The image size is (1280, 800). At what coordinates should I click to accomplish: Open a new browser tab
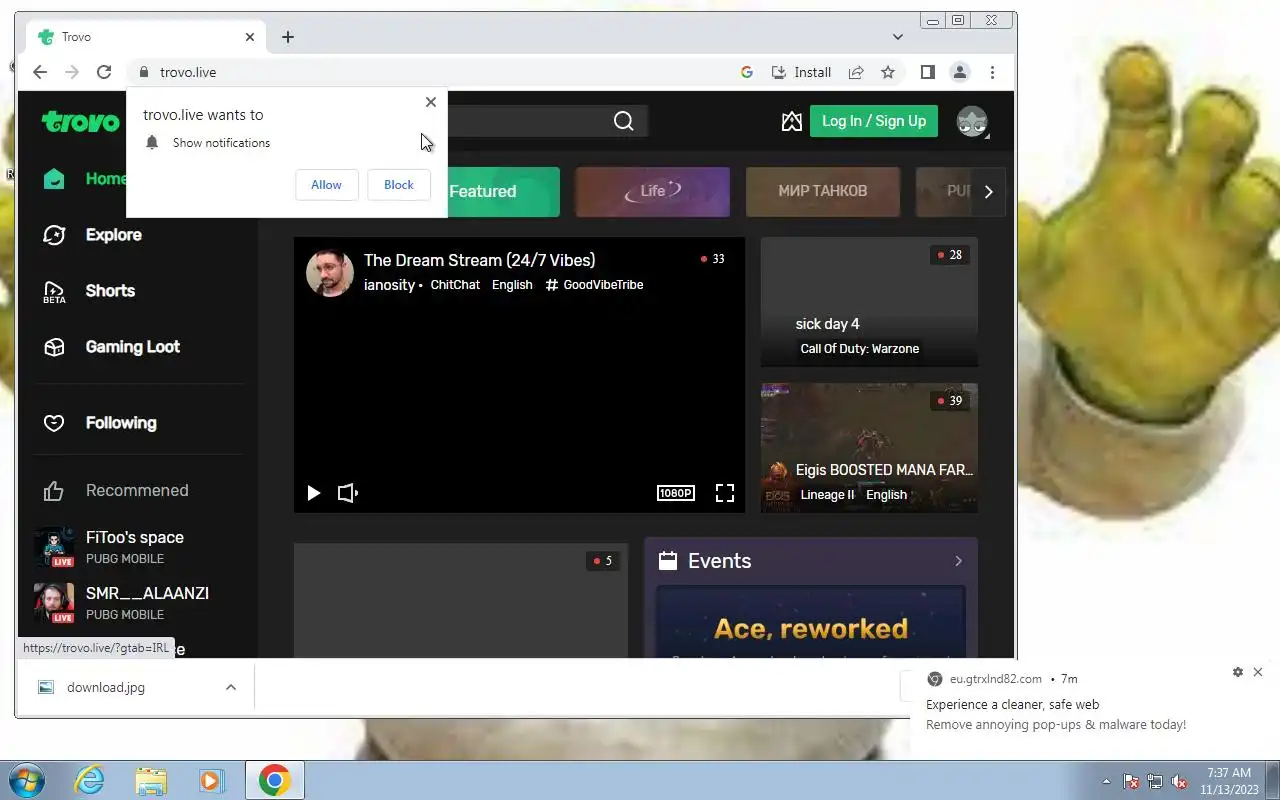(288, 37)
